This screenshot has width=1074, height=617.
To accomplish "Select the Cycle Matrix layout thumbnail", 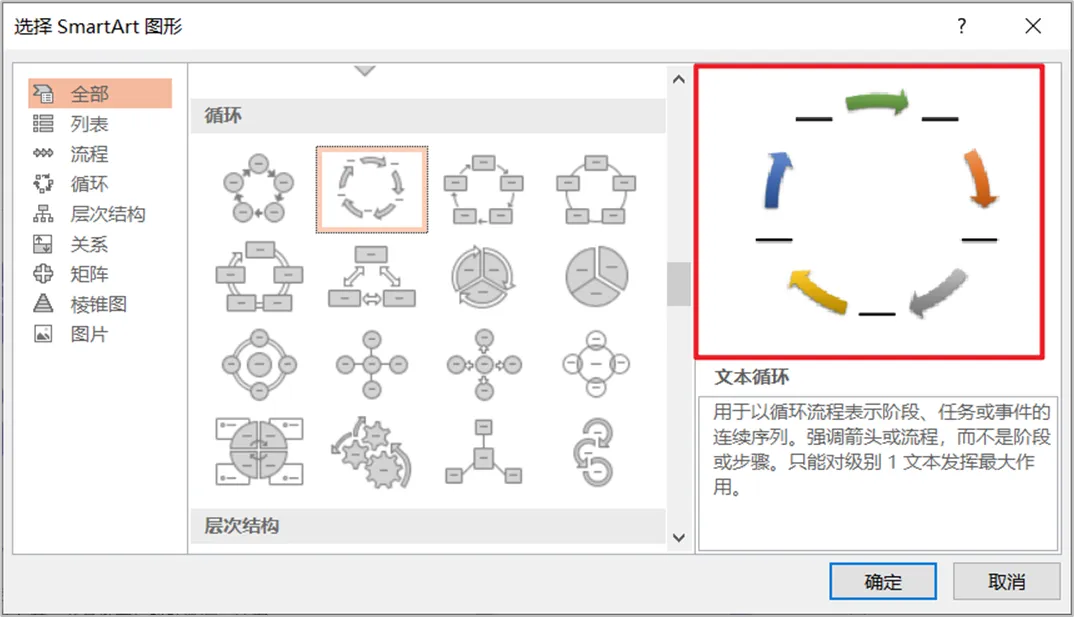I will [259, 452].
